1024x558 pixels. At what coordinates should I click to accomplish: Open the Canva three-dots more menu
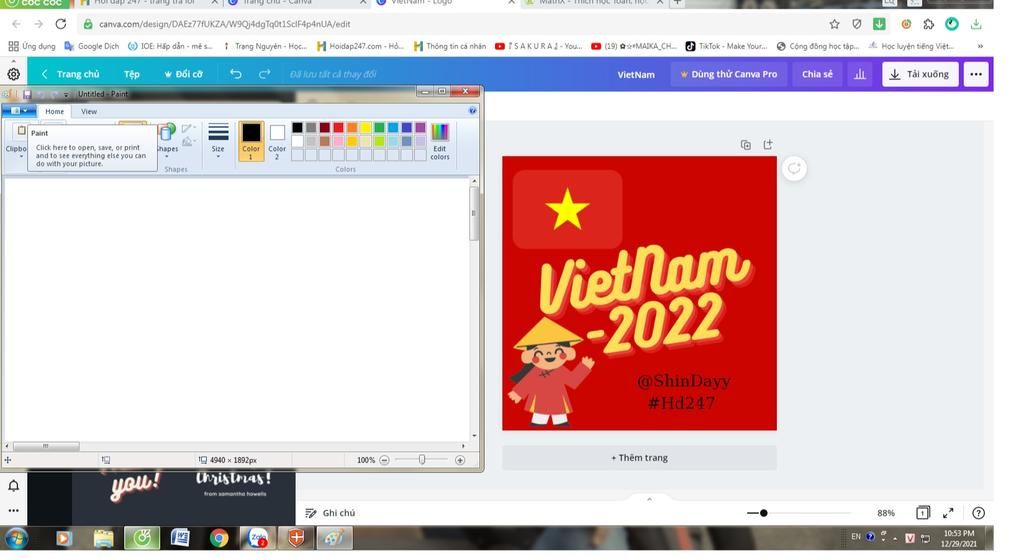tap(976, 74)
